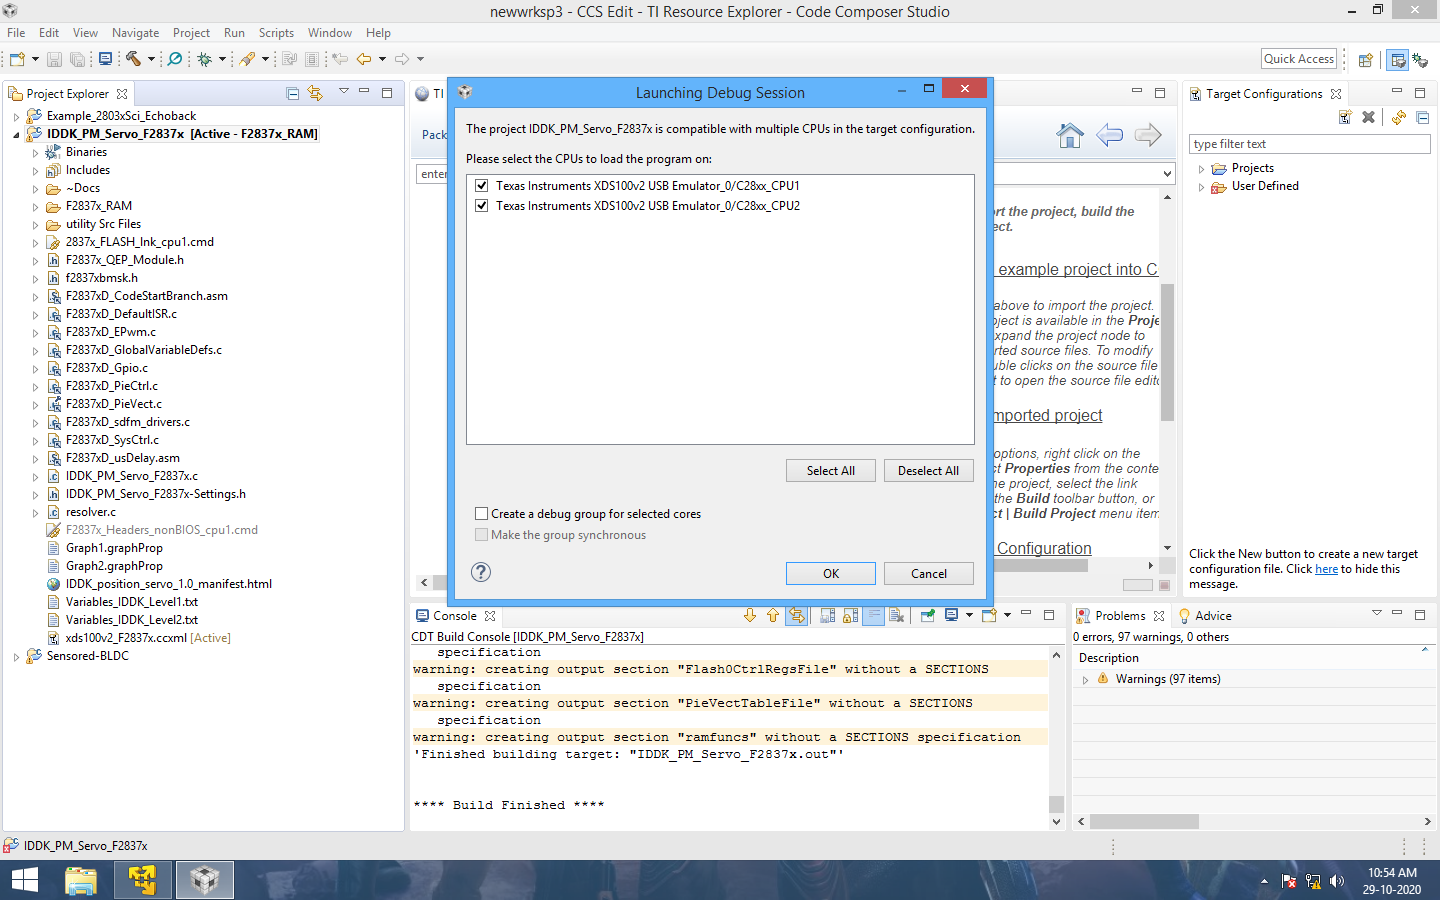Clear the Console output

coord(896,615)
